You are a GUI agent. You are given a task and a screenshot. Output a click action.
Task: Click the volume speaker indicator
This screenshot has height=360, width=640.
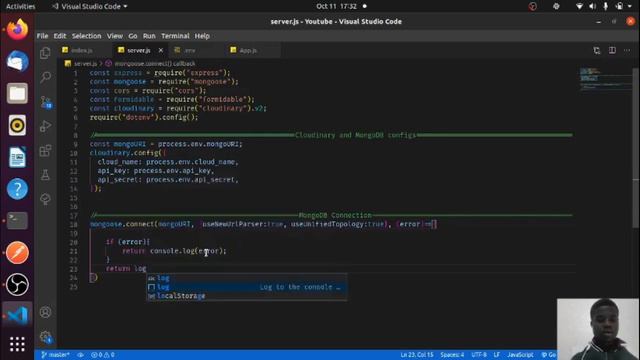pos(593,6)
